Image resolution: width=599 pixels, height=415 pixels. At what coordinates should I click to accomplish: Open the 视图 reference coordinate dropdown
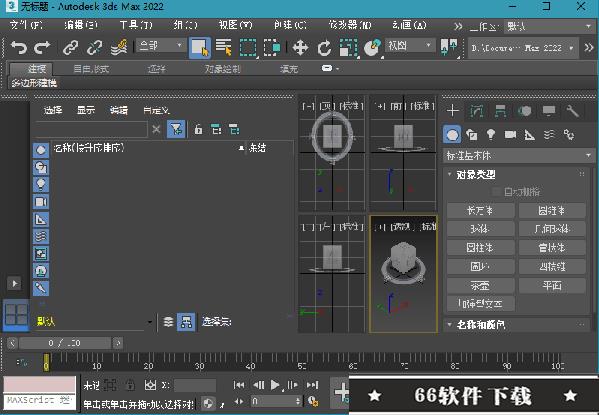coord(410,45)
